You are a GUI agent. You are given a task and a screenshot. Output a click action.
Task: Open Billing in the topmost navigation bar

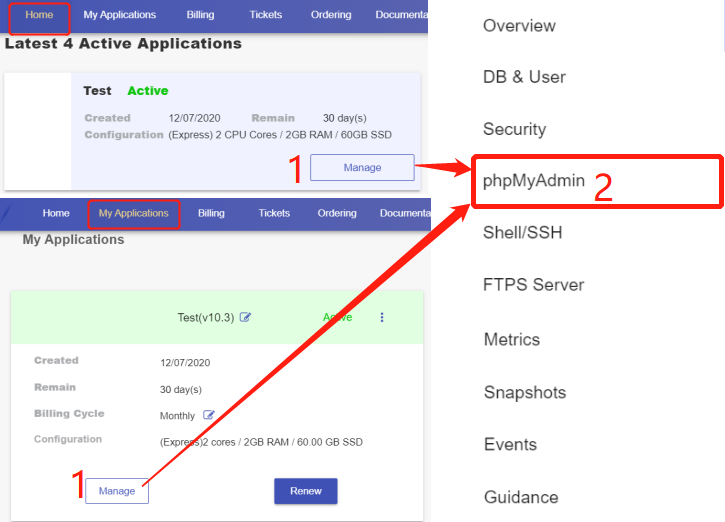coord(203,15)
